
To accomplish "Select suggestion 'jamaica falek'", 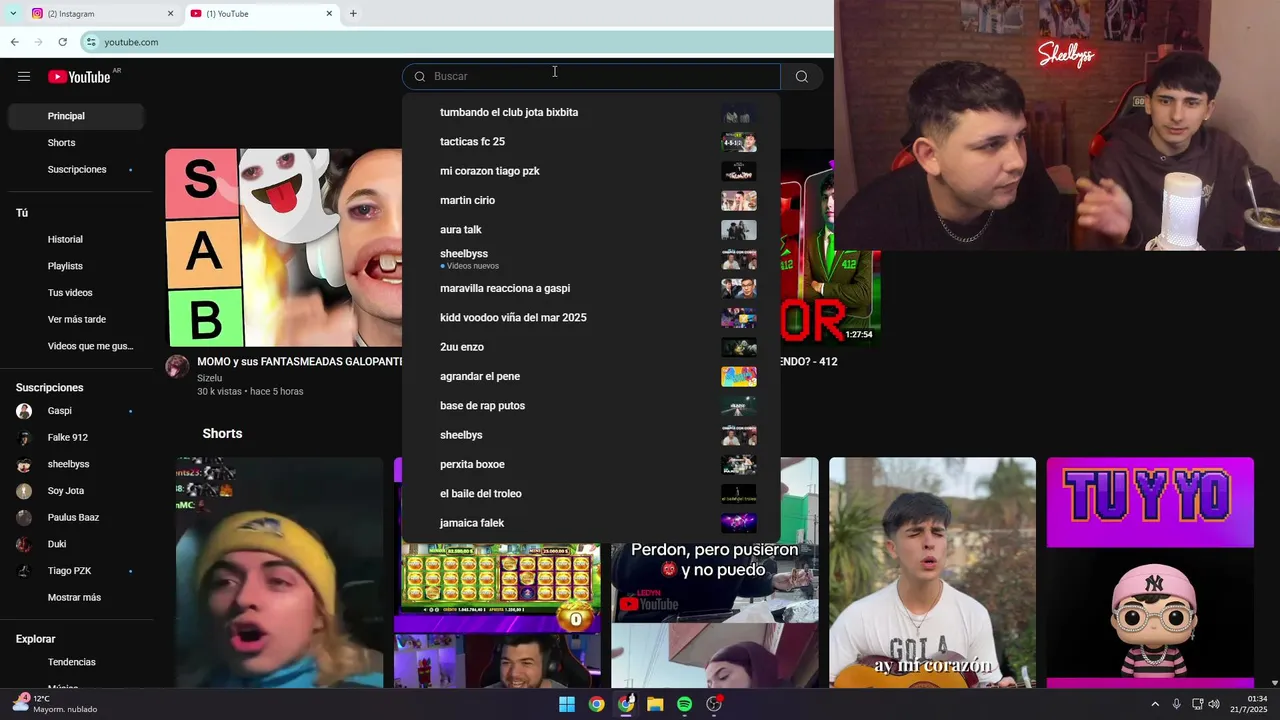I will 591,523.
